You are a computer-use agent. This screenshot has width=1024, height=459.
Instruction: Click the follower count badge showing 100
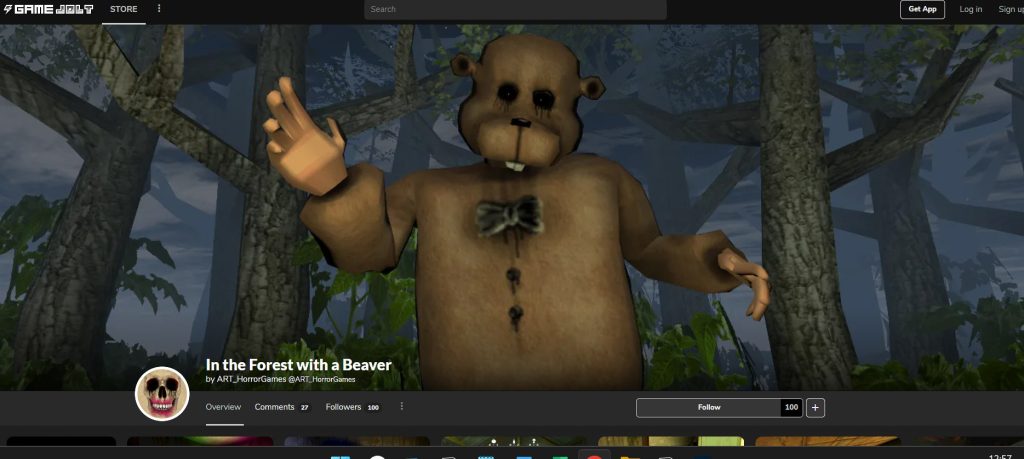(x=791, y=407)
